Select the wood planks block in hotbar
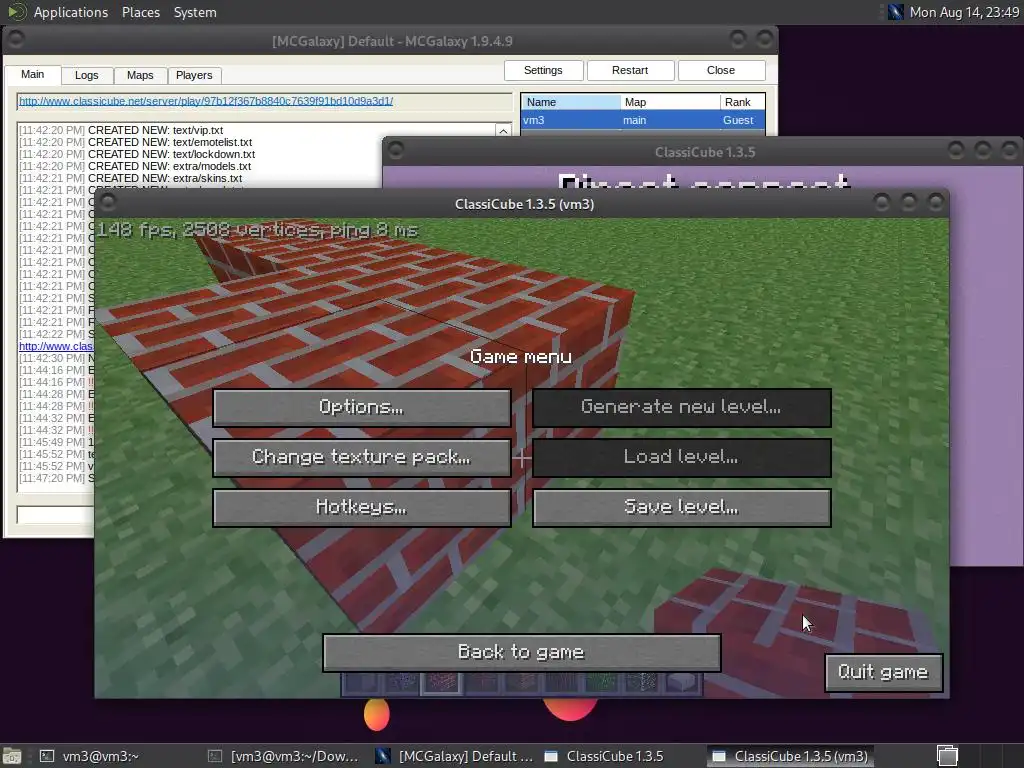 (x=521, y=683)
